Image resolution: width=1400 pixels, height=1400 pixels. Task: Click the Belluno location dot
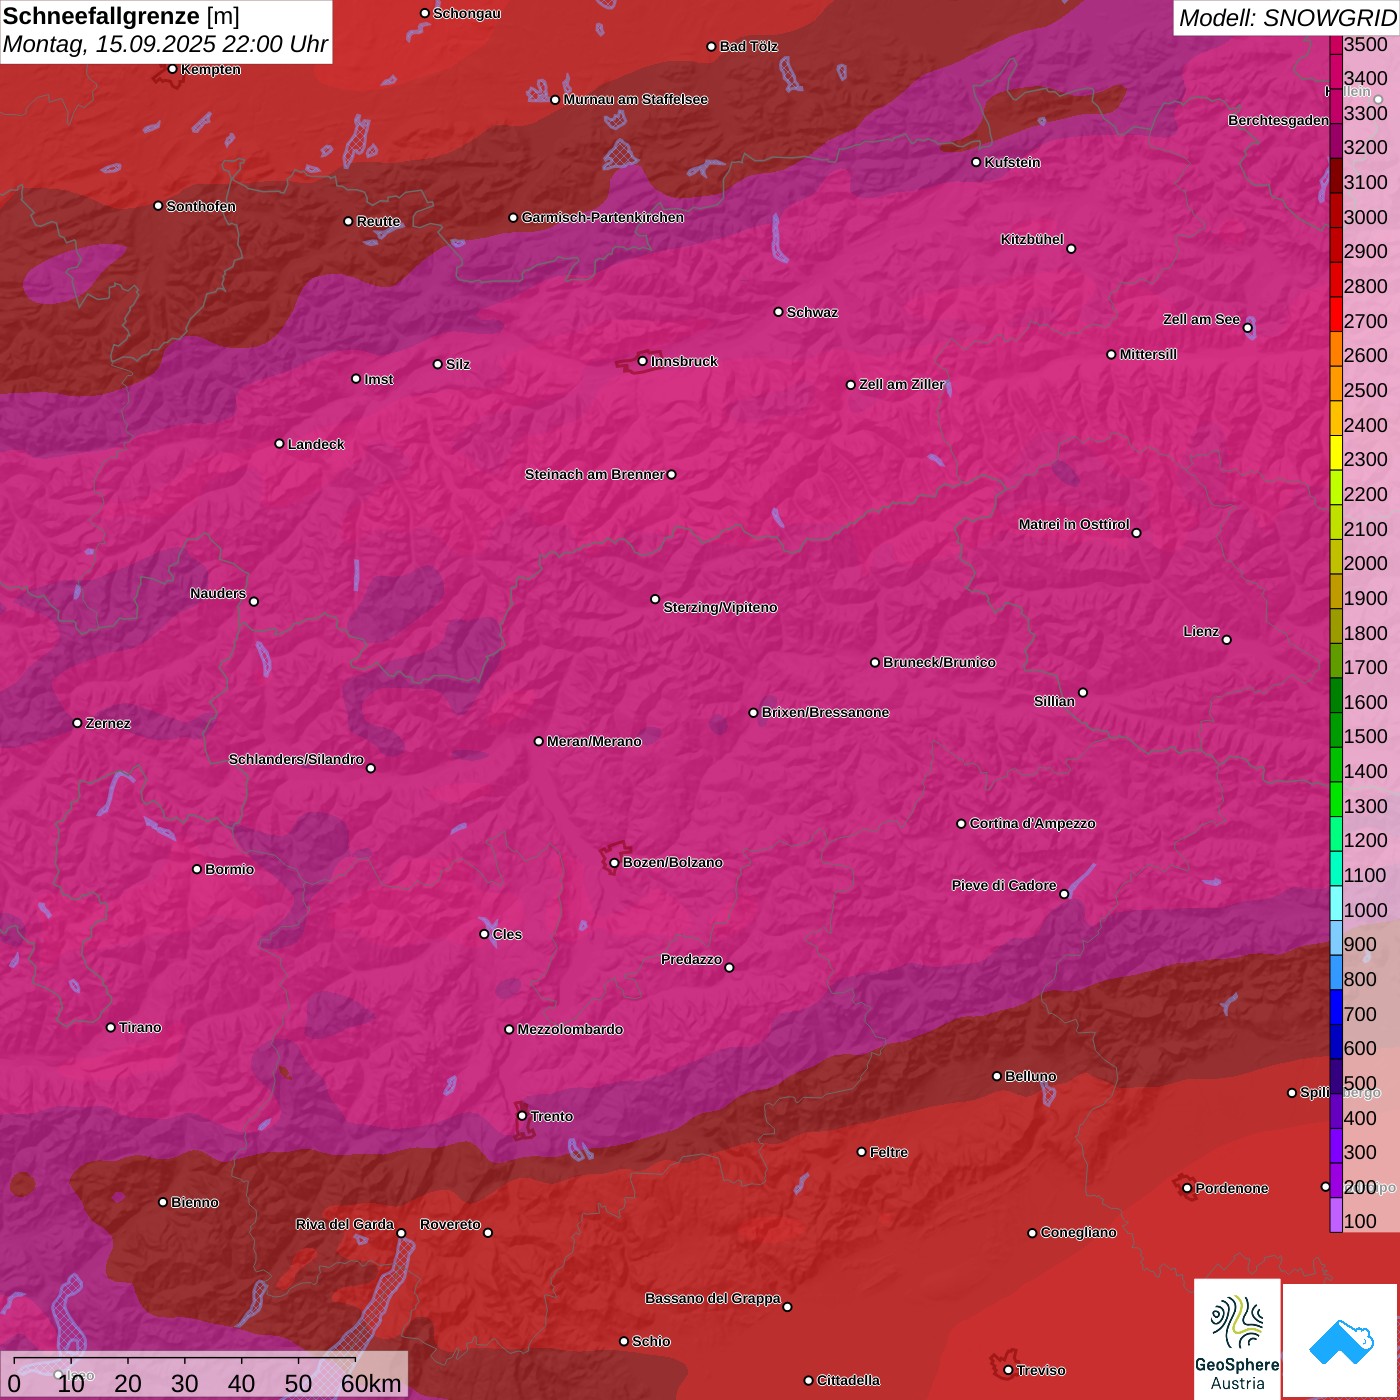(996, 1076)
